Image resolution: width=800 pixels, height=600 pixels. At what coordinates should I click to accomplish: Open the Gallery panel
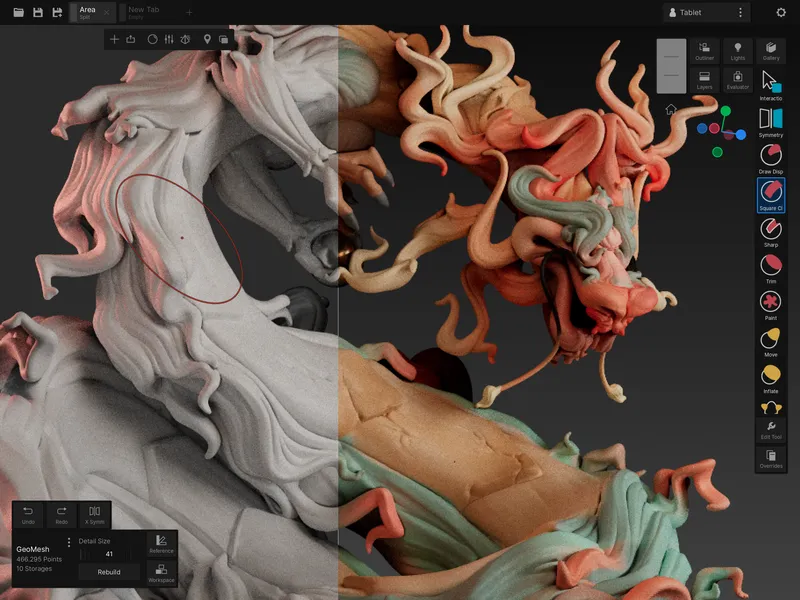point(770,52)
